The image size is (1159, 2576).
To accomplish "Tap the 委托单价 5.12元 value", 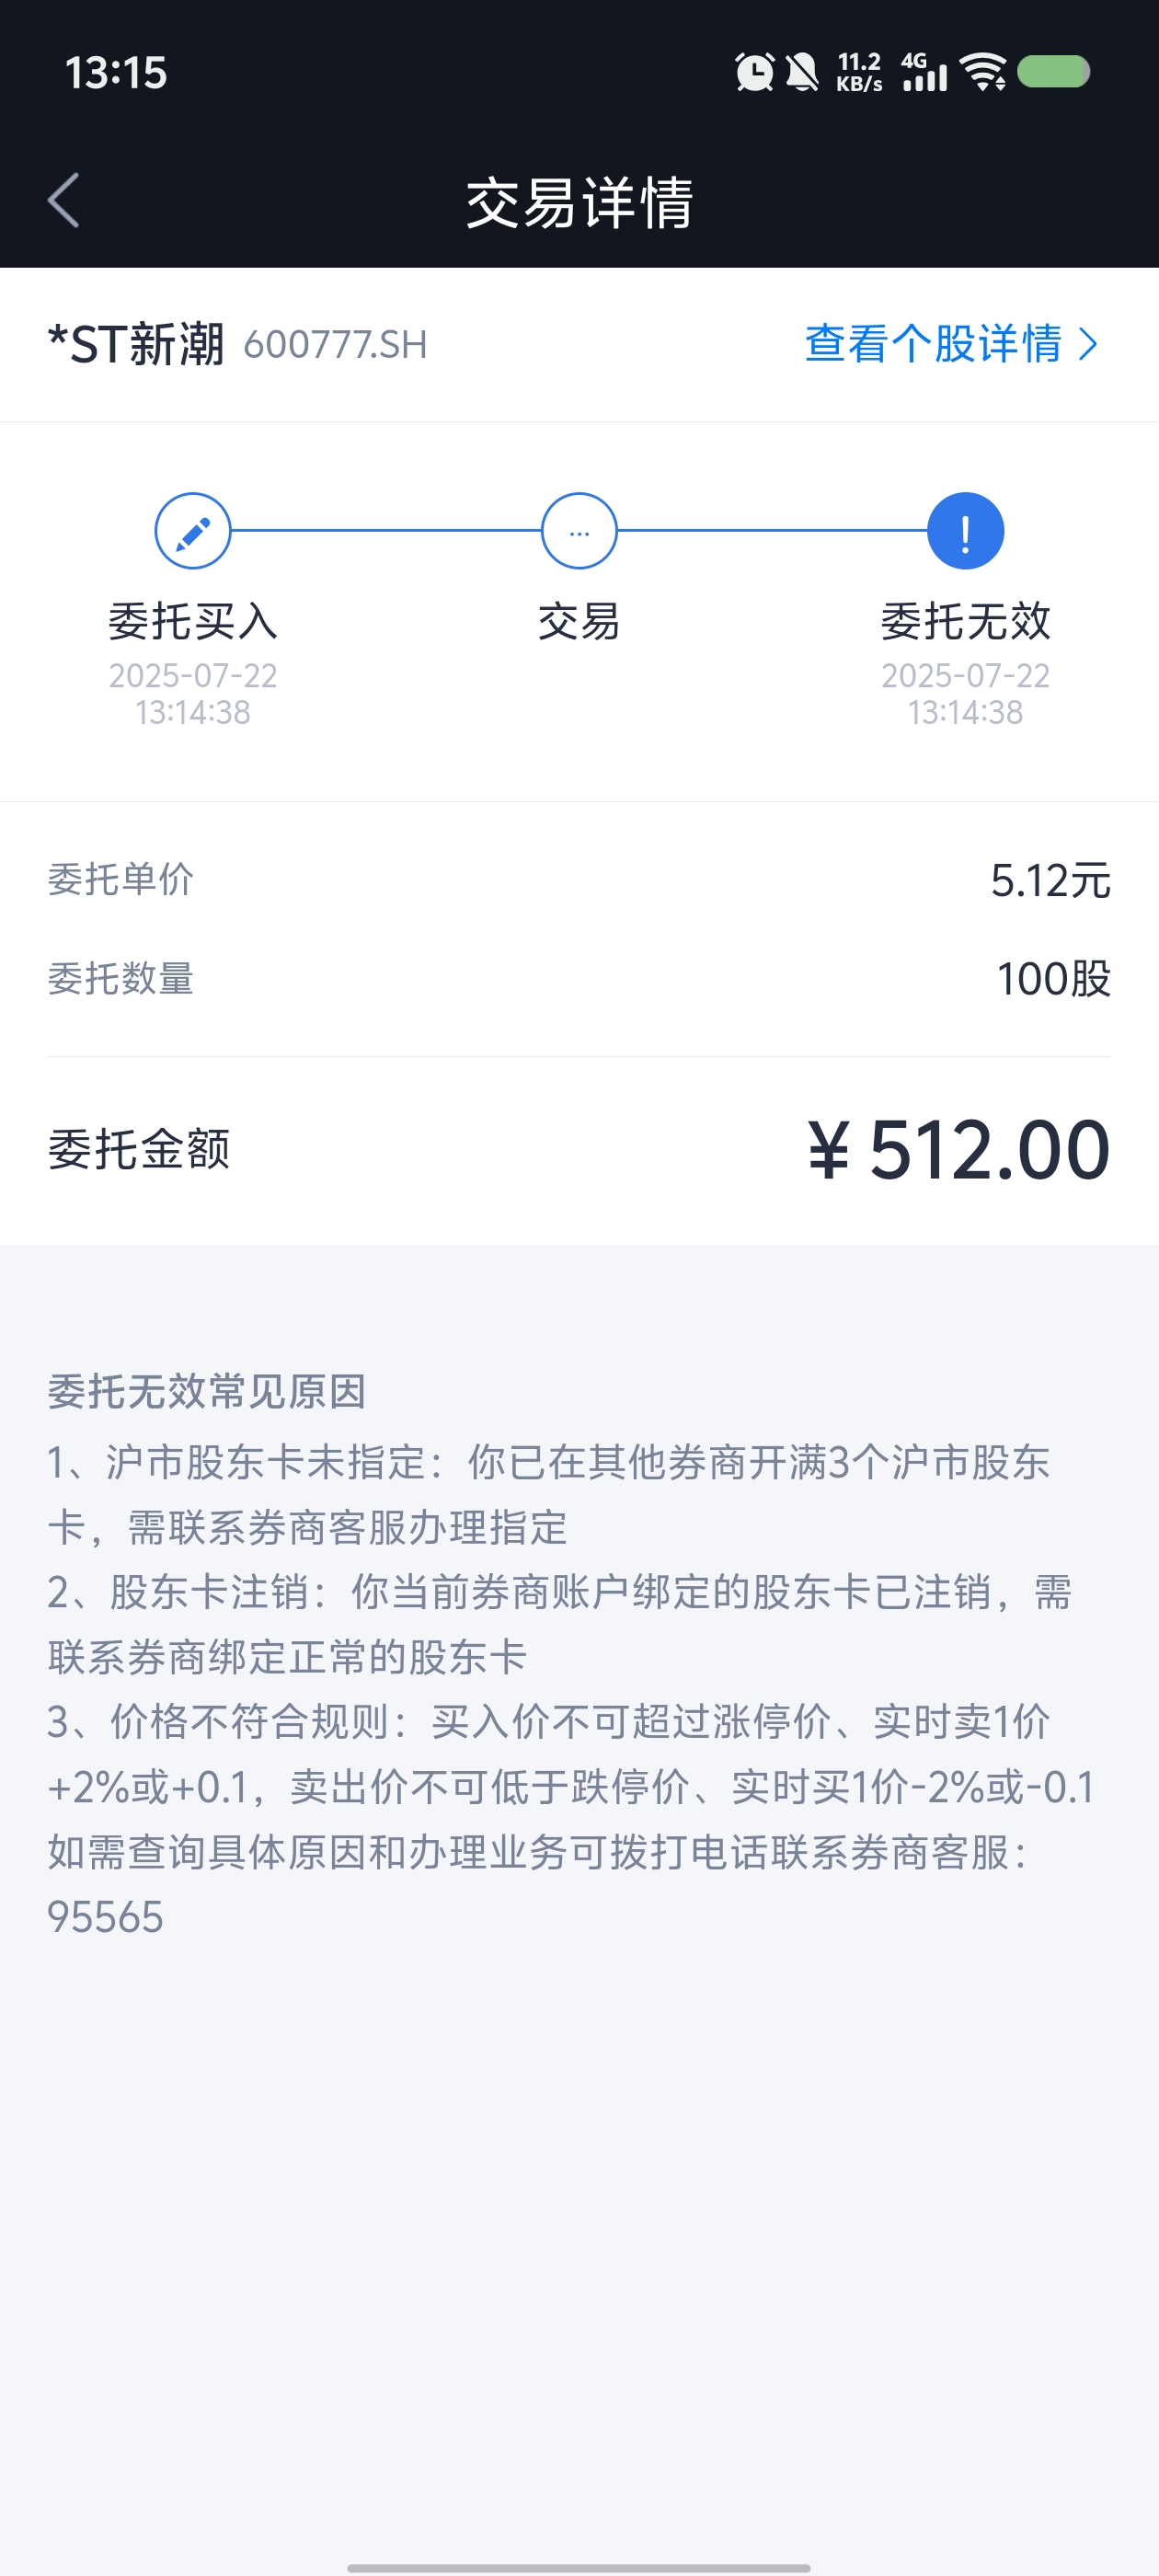I will pyautogui.click(x=1050, y=881).
